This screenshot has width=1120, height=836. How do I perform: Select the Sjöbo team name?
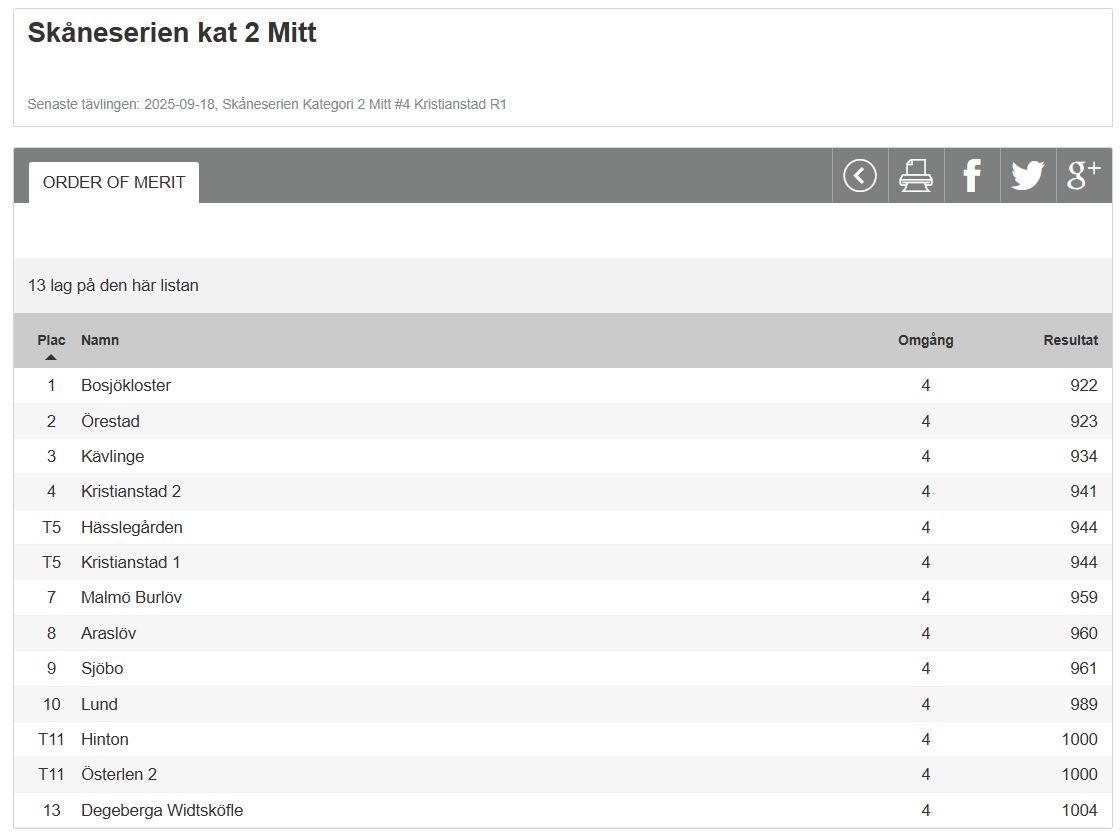[102, 668]
